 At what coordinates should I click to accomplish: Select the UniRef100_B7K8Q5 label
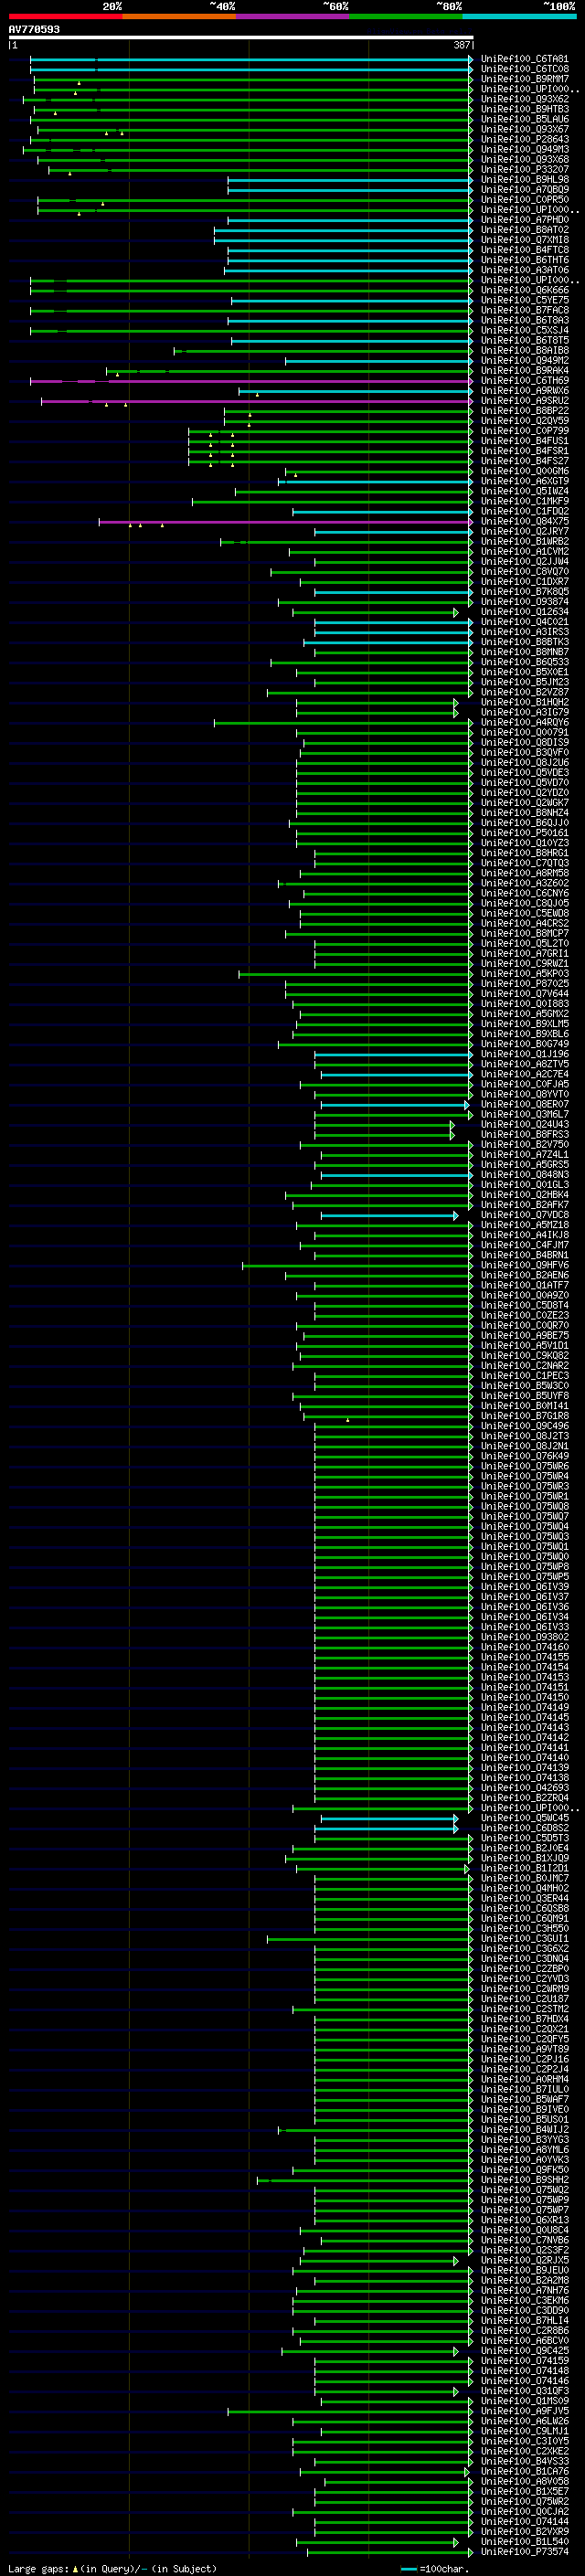pyautogui.click(x=525, y=592)
